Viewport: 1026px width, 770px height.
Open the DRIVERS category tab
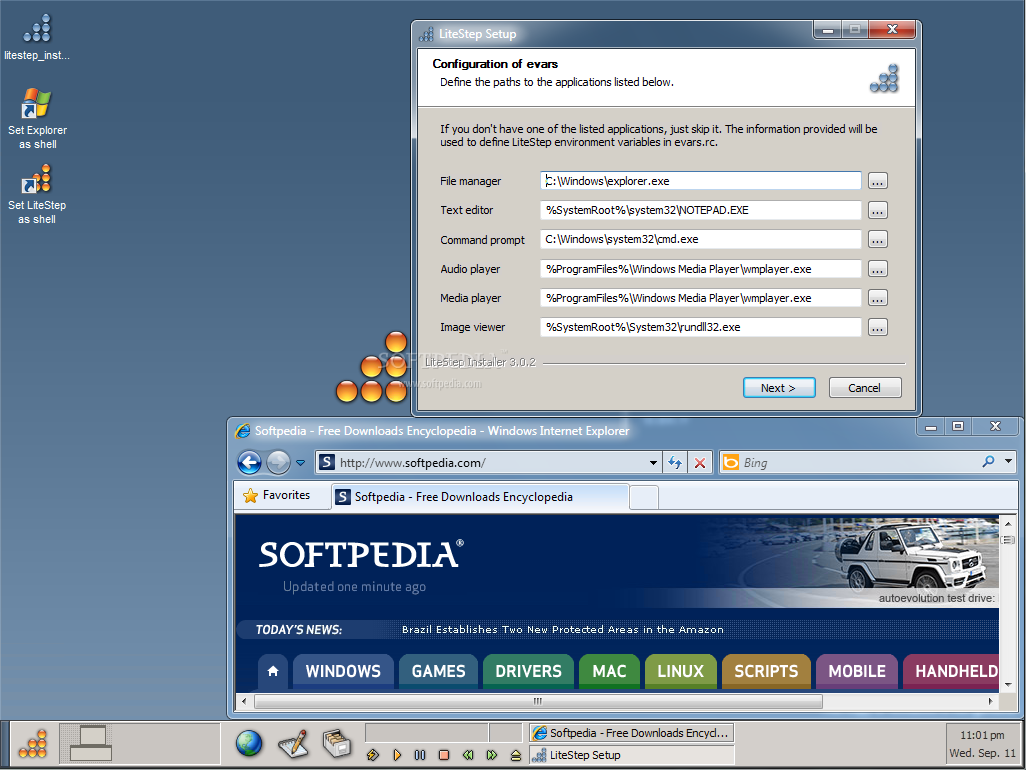pyautogui.click(x=528, y=671)
